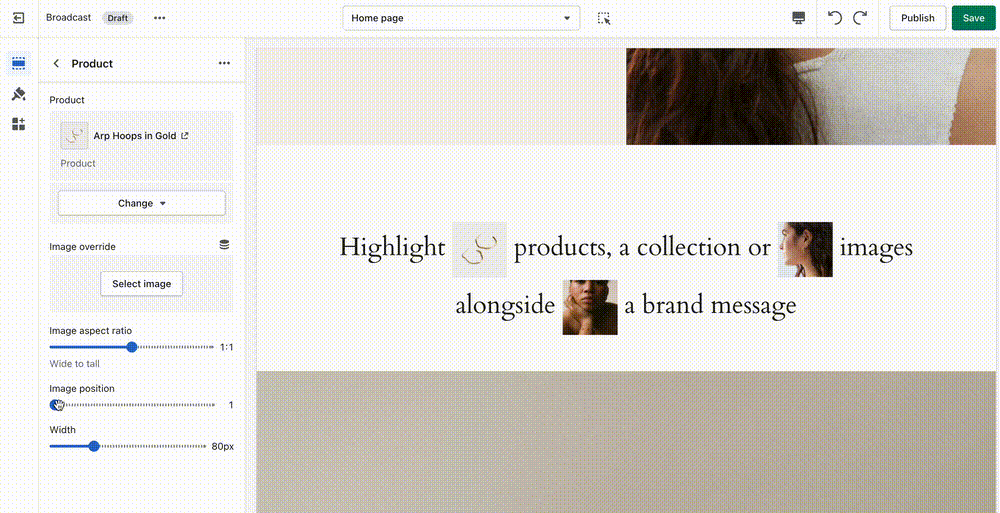Click the Redo arrow icon
Image resolution: width=1000 pixels, height=513 pixels.
click(x=860, y=18)
